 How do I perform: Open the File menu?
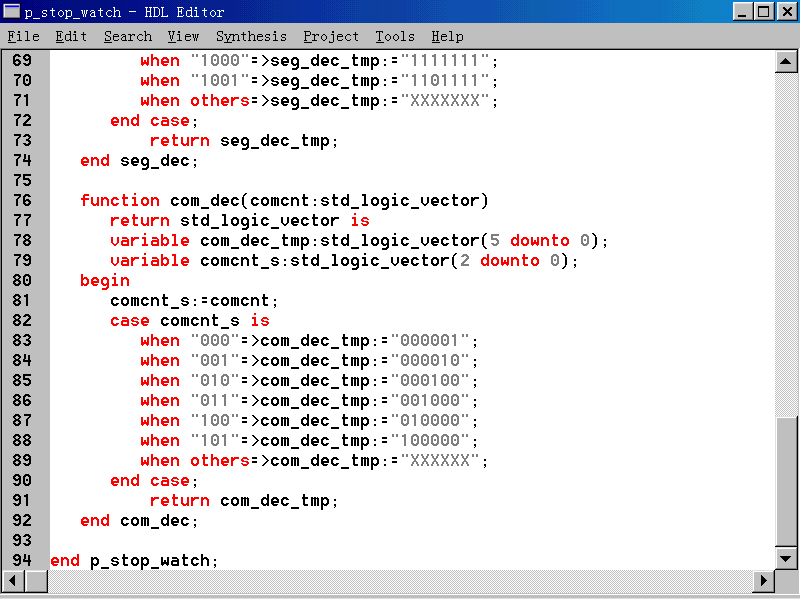click(23, 37)
